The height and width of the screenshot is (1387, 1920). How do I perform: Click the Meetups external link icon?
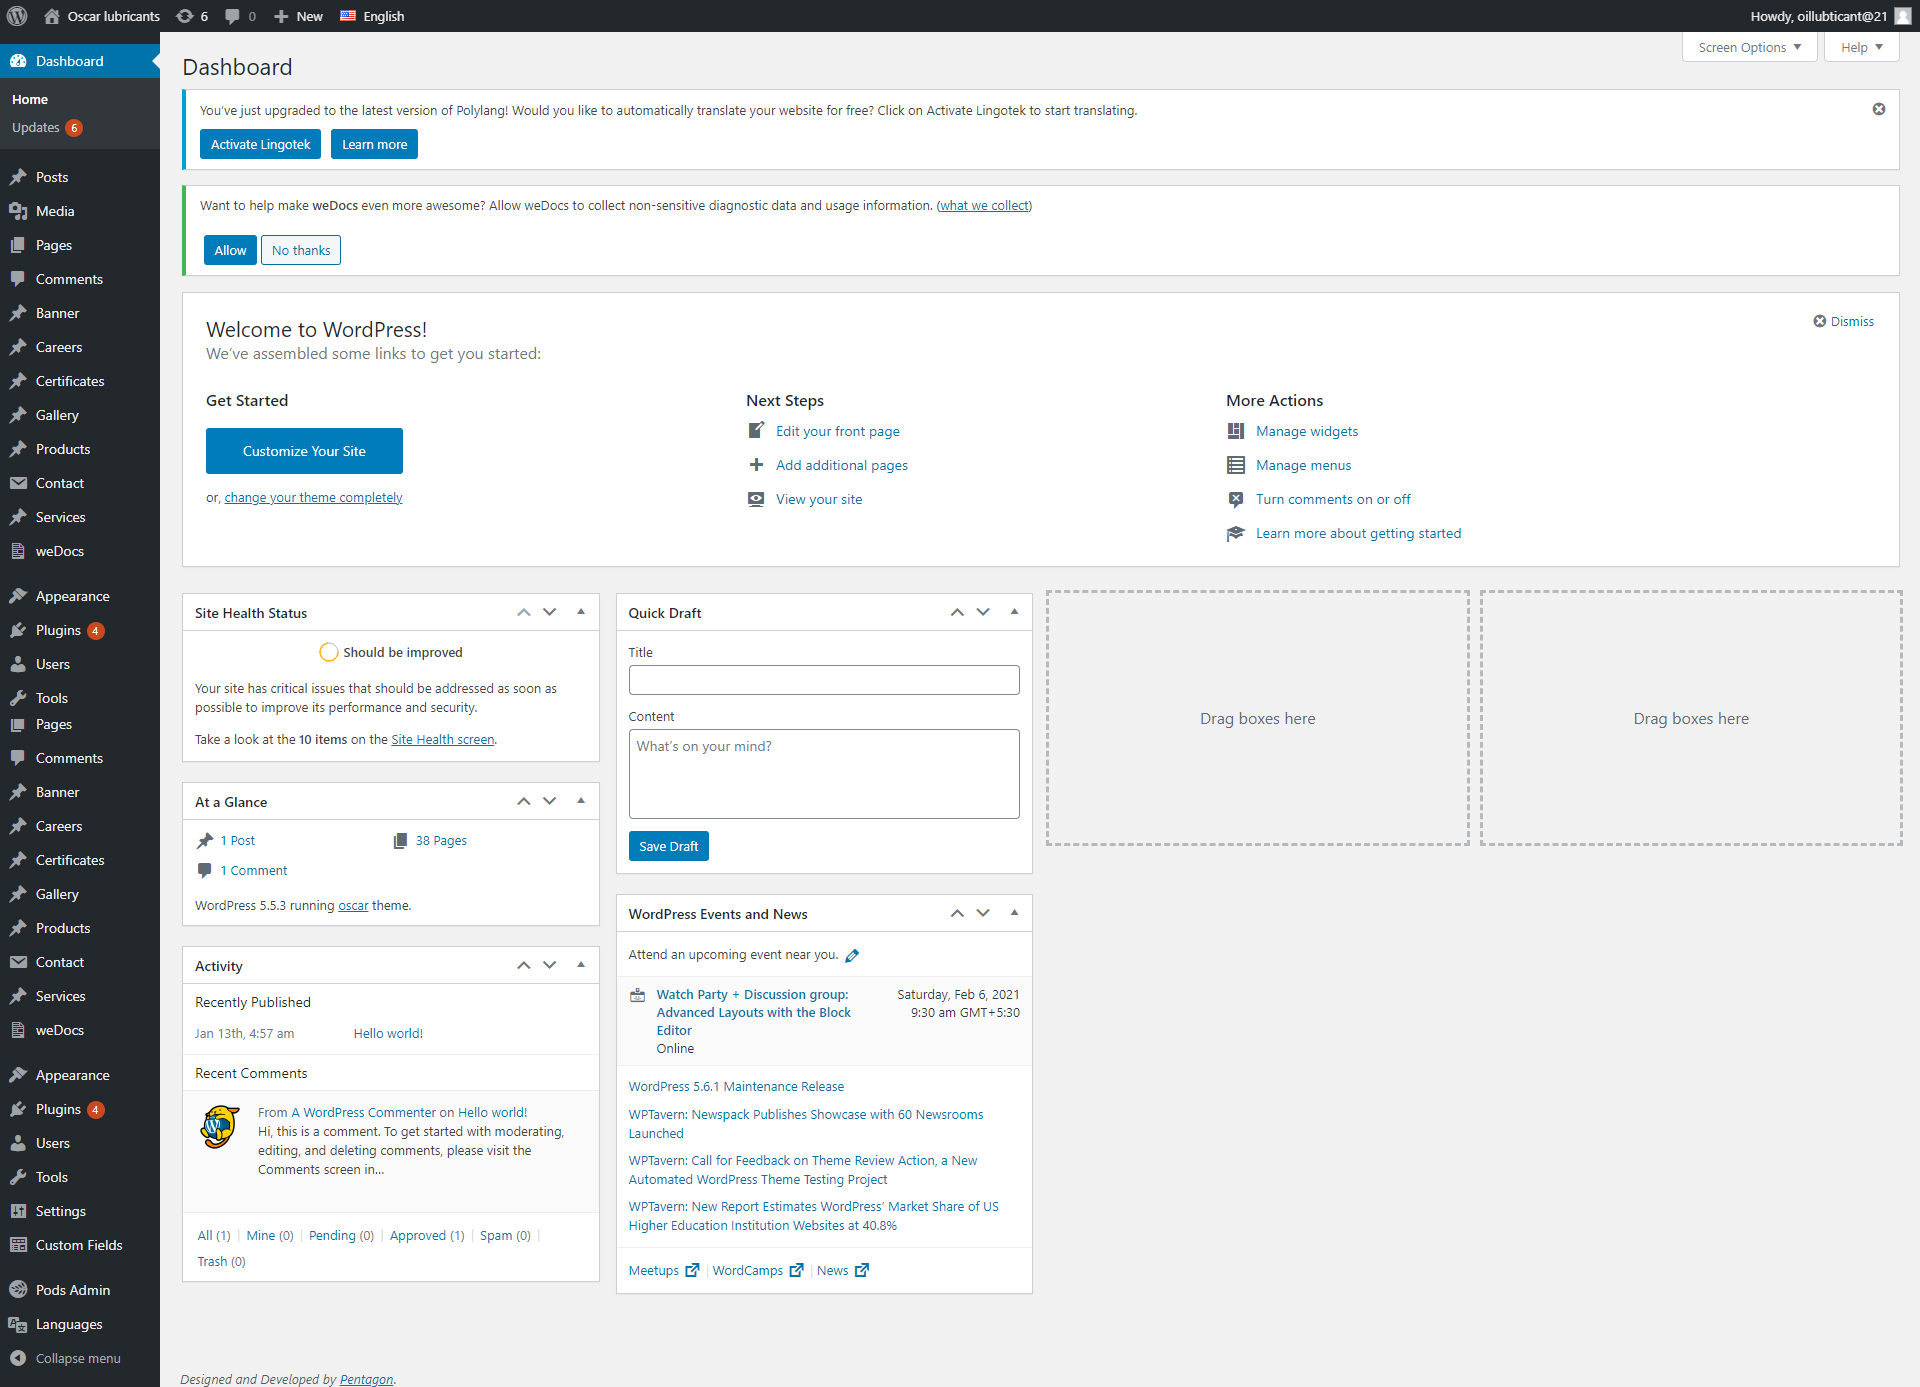[x=692, y=1270]
